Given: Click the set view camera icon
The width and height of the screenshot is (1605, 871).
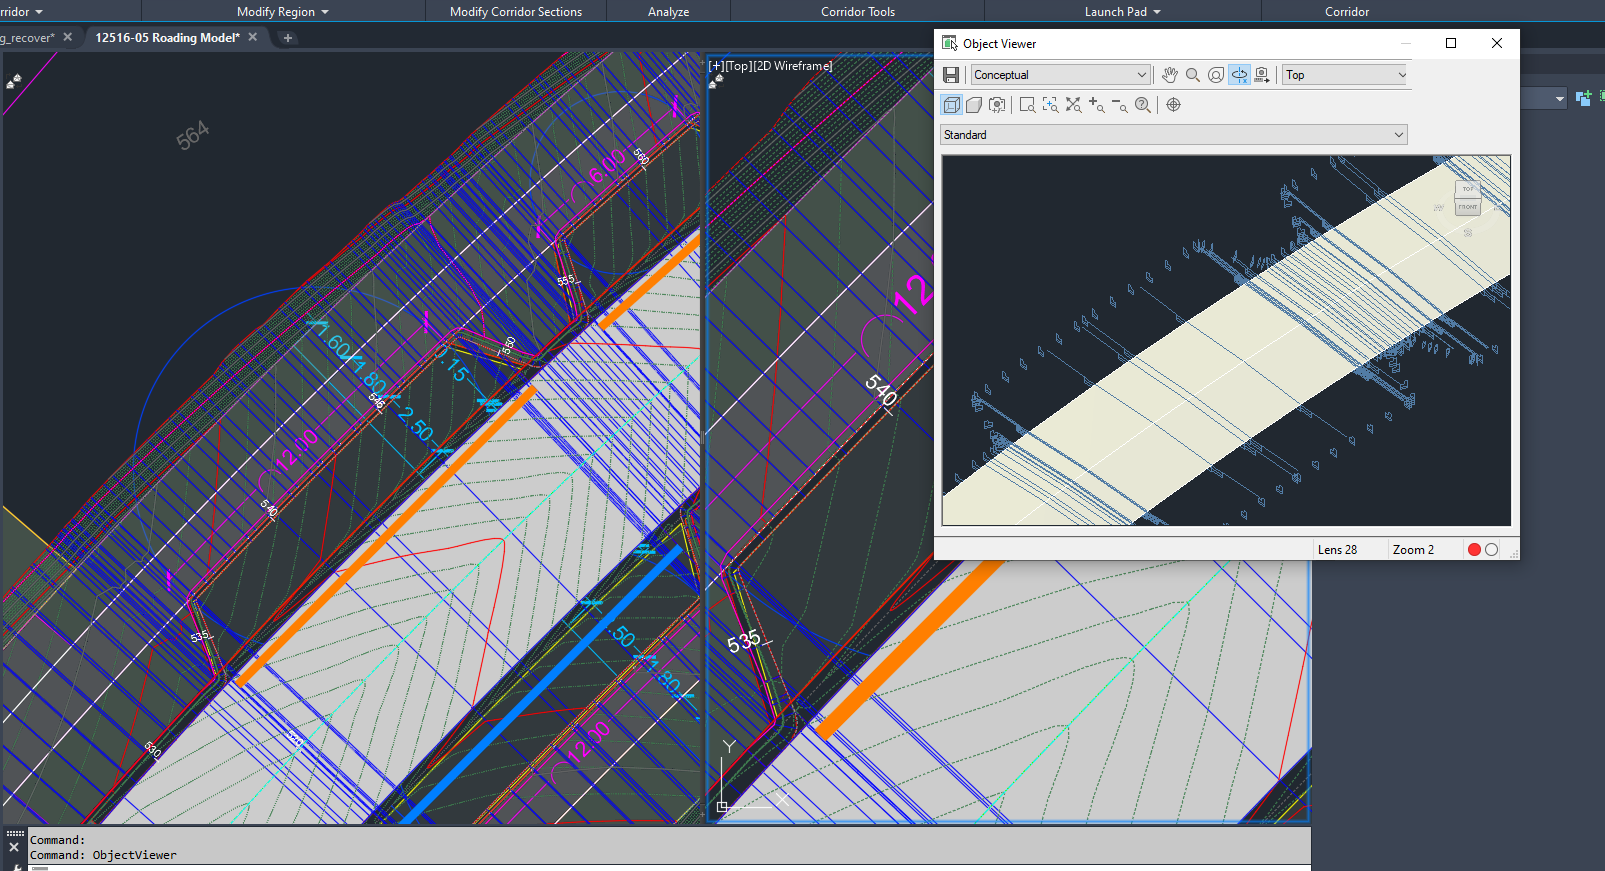Looking at the screenshot, I should 1262,75.
